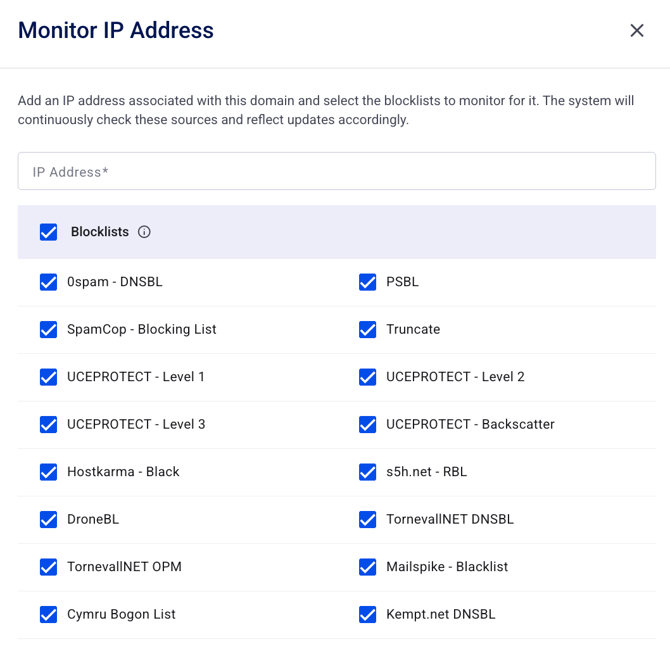The width and height of the screenshot is (670, 656).
Task: Uncheck the PSBL blocklist checkbox
Action: pos(368,282)
